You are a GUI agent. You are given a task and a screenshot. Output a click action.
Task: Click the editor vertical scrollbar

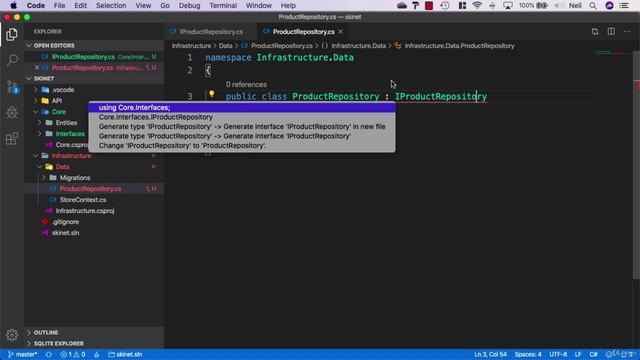click(636, 165)
